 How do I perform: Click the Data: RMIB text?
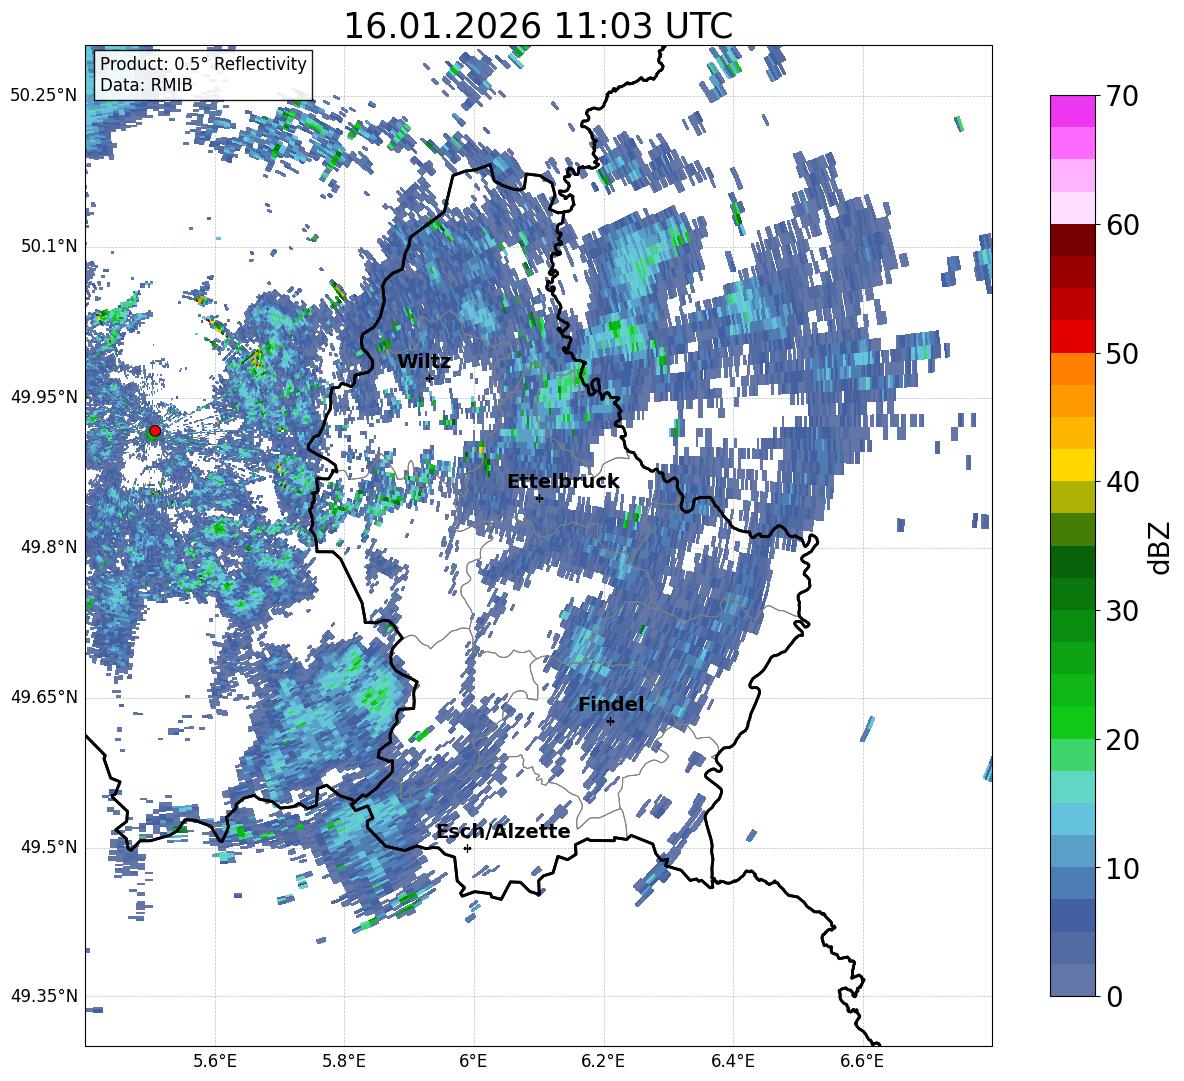tap(146, 85)
